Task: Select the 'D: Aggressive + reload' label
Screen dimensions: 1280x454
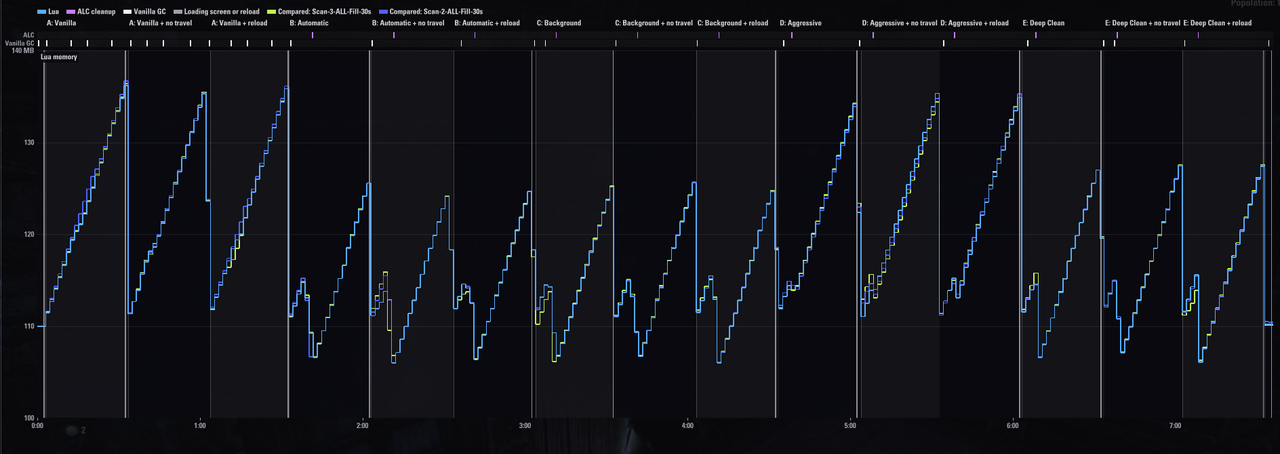Action: [975, 22]
